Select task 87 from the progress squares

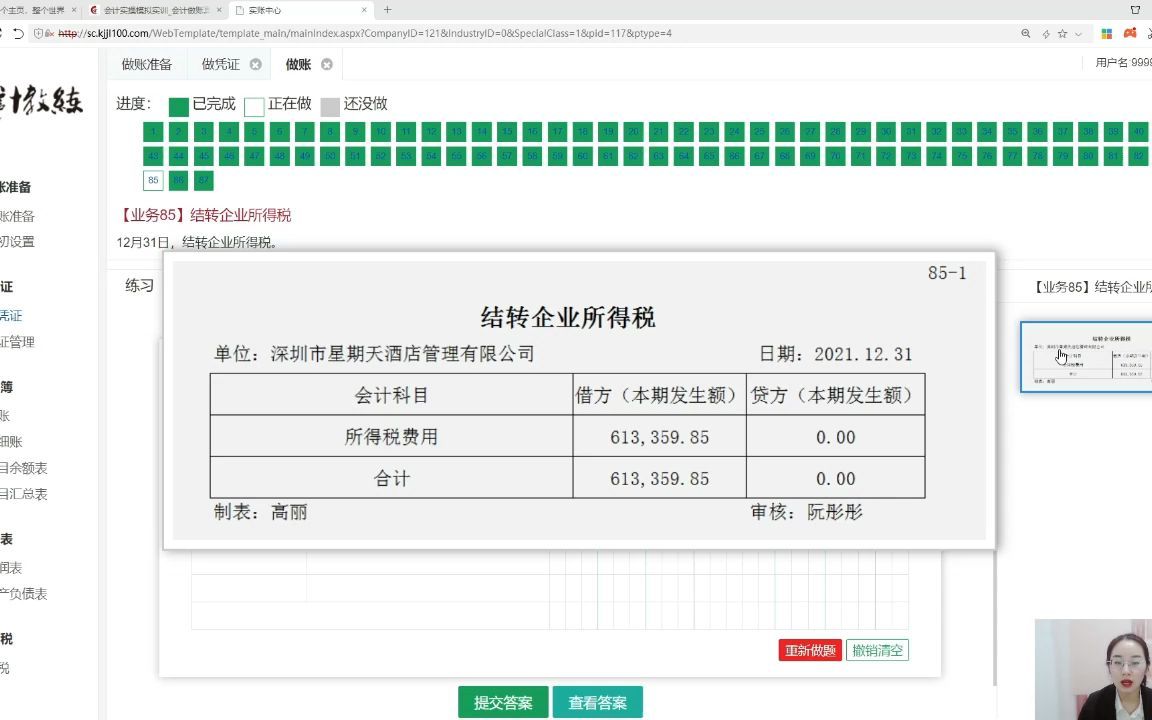coord(203,180)
